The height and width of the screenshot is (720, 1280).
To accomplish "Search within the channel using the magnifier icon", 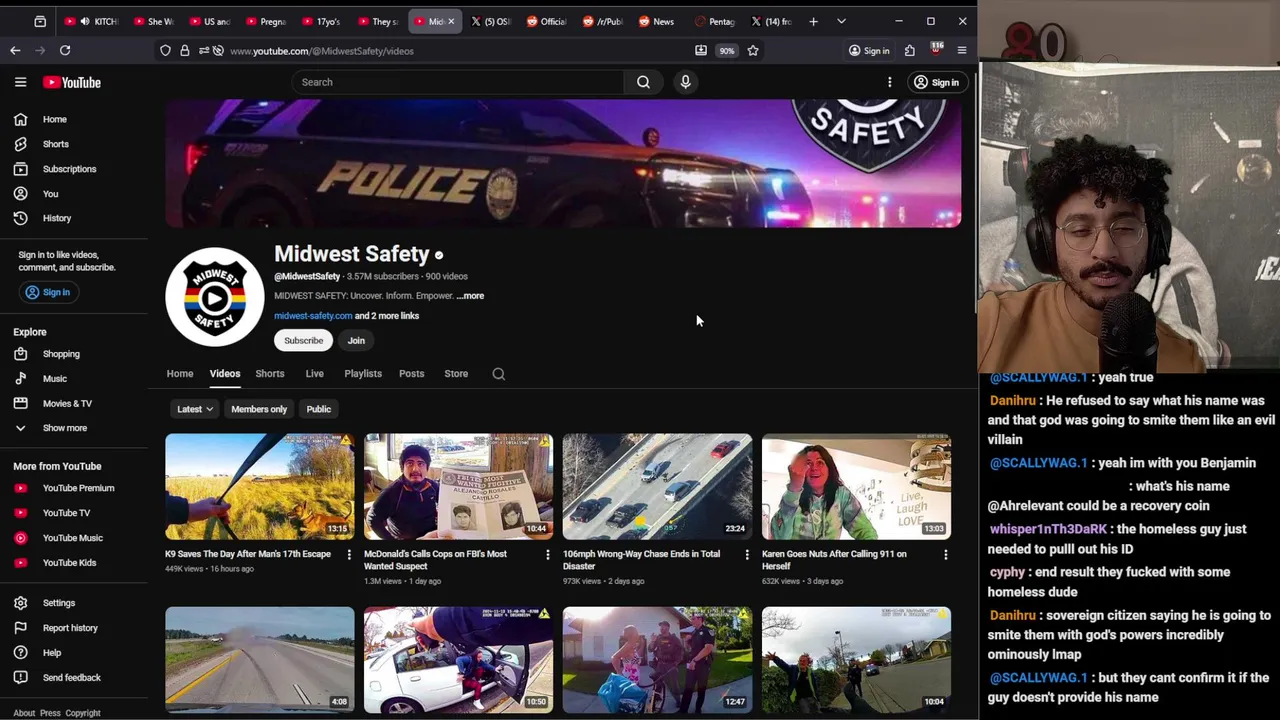I will 499,374.
